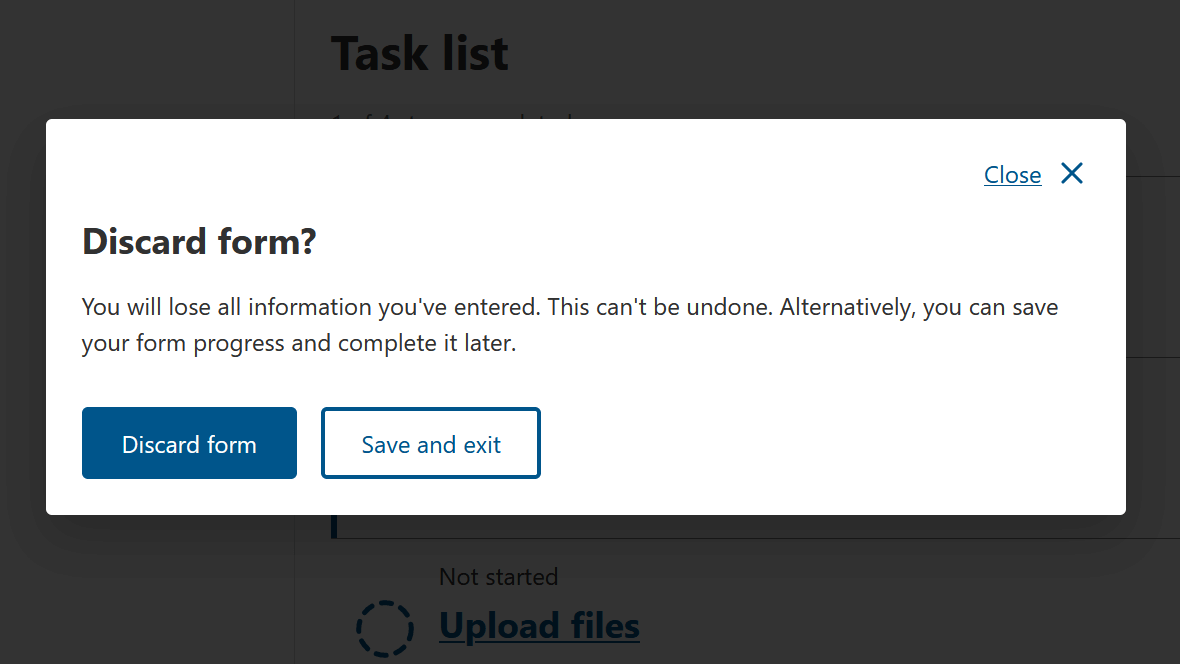Click the Task list page heading

[x=419, y=53]
